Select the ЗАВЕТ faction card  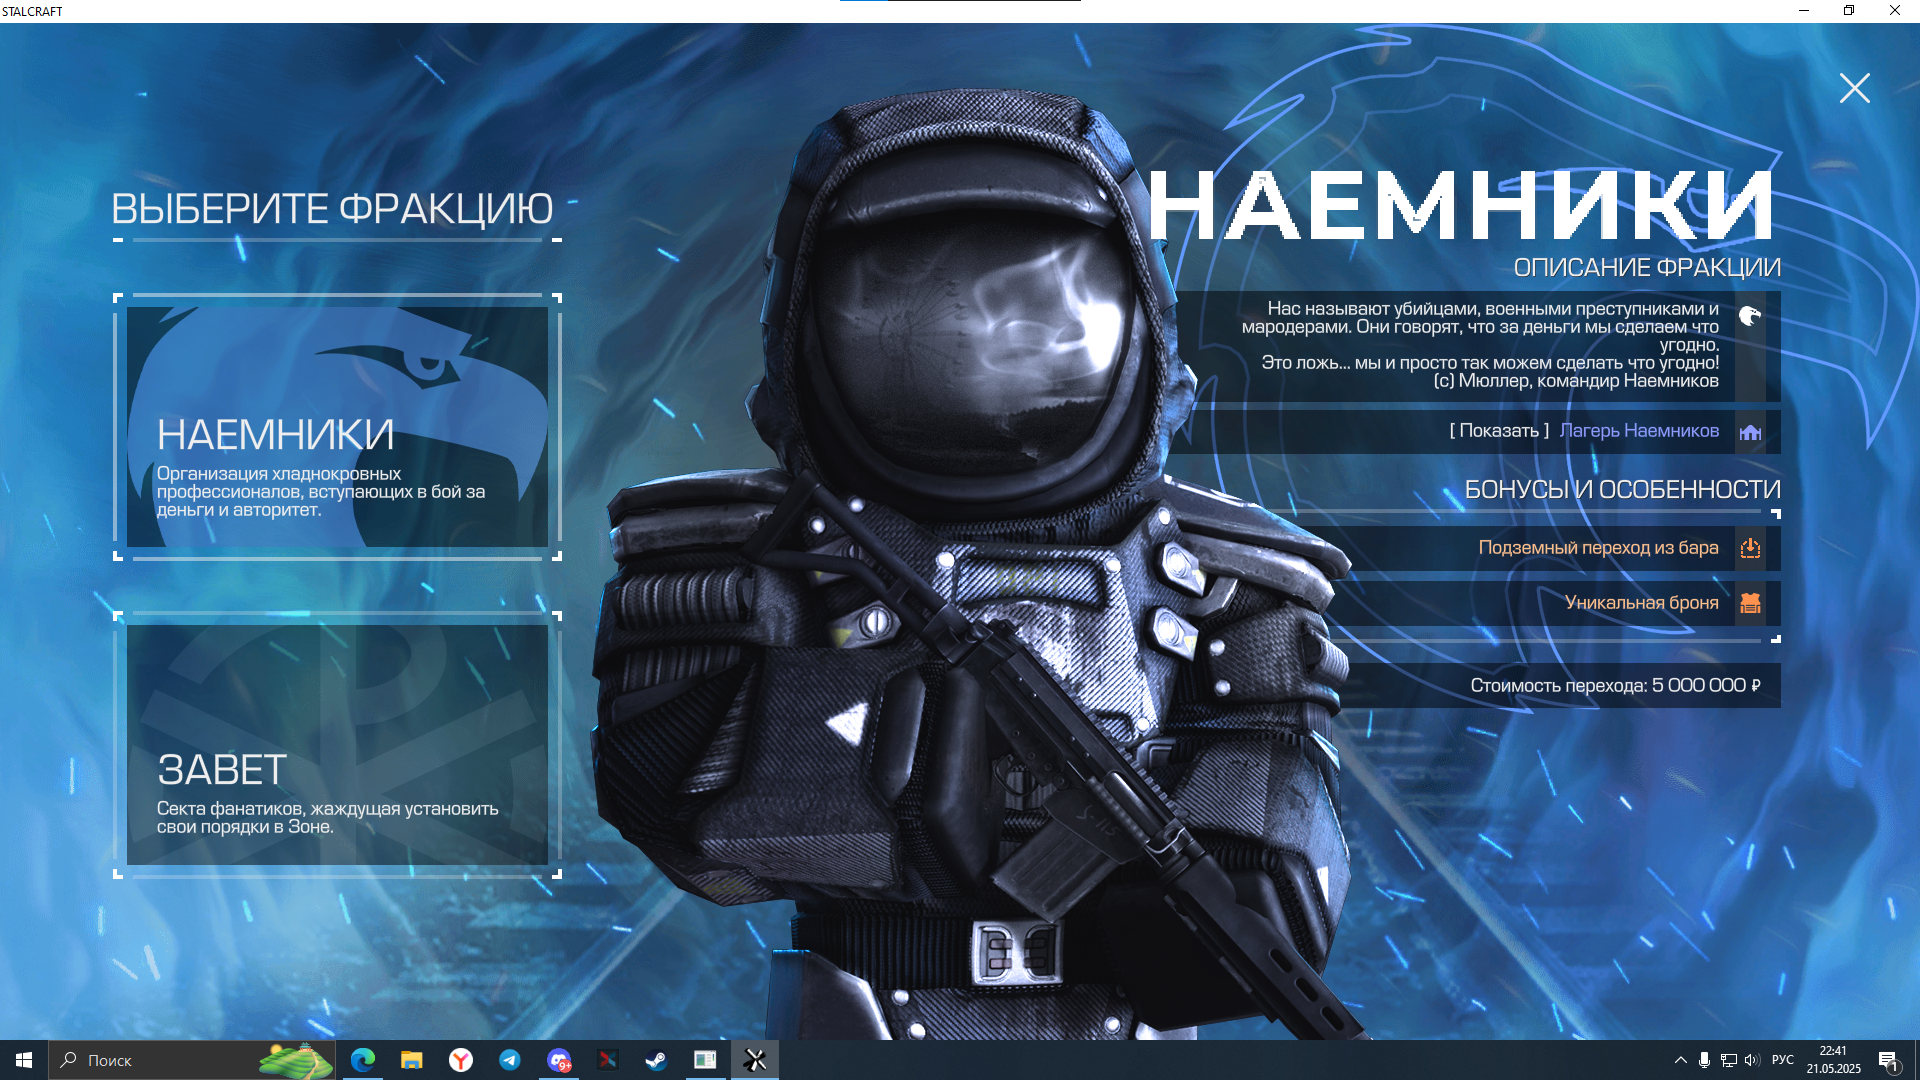tap(337, 745)
